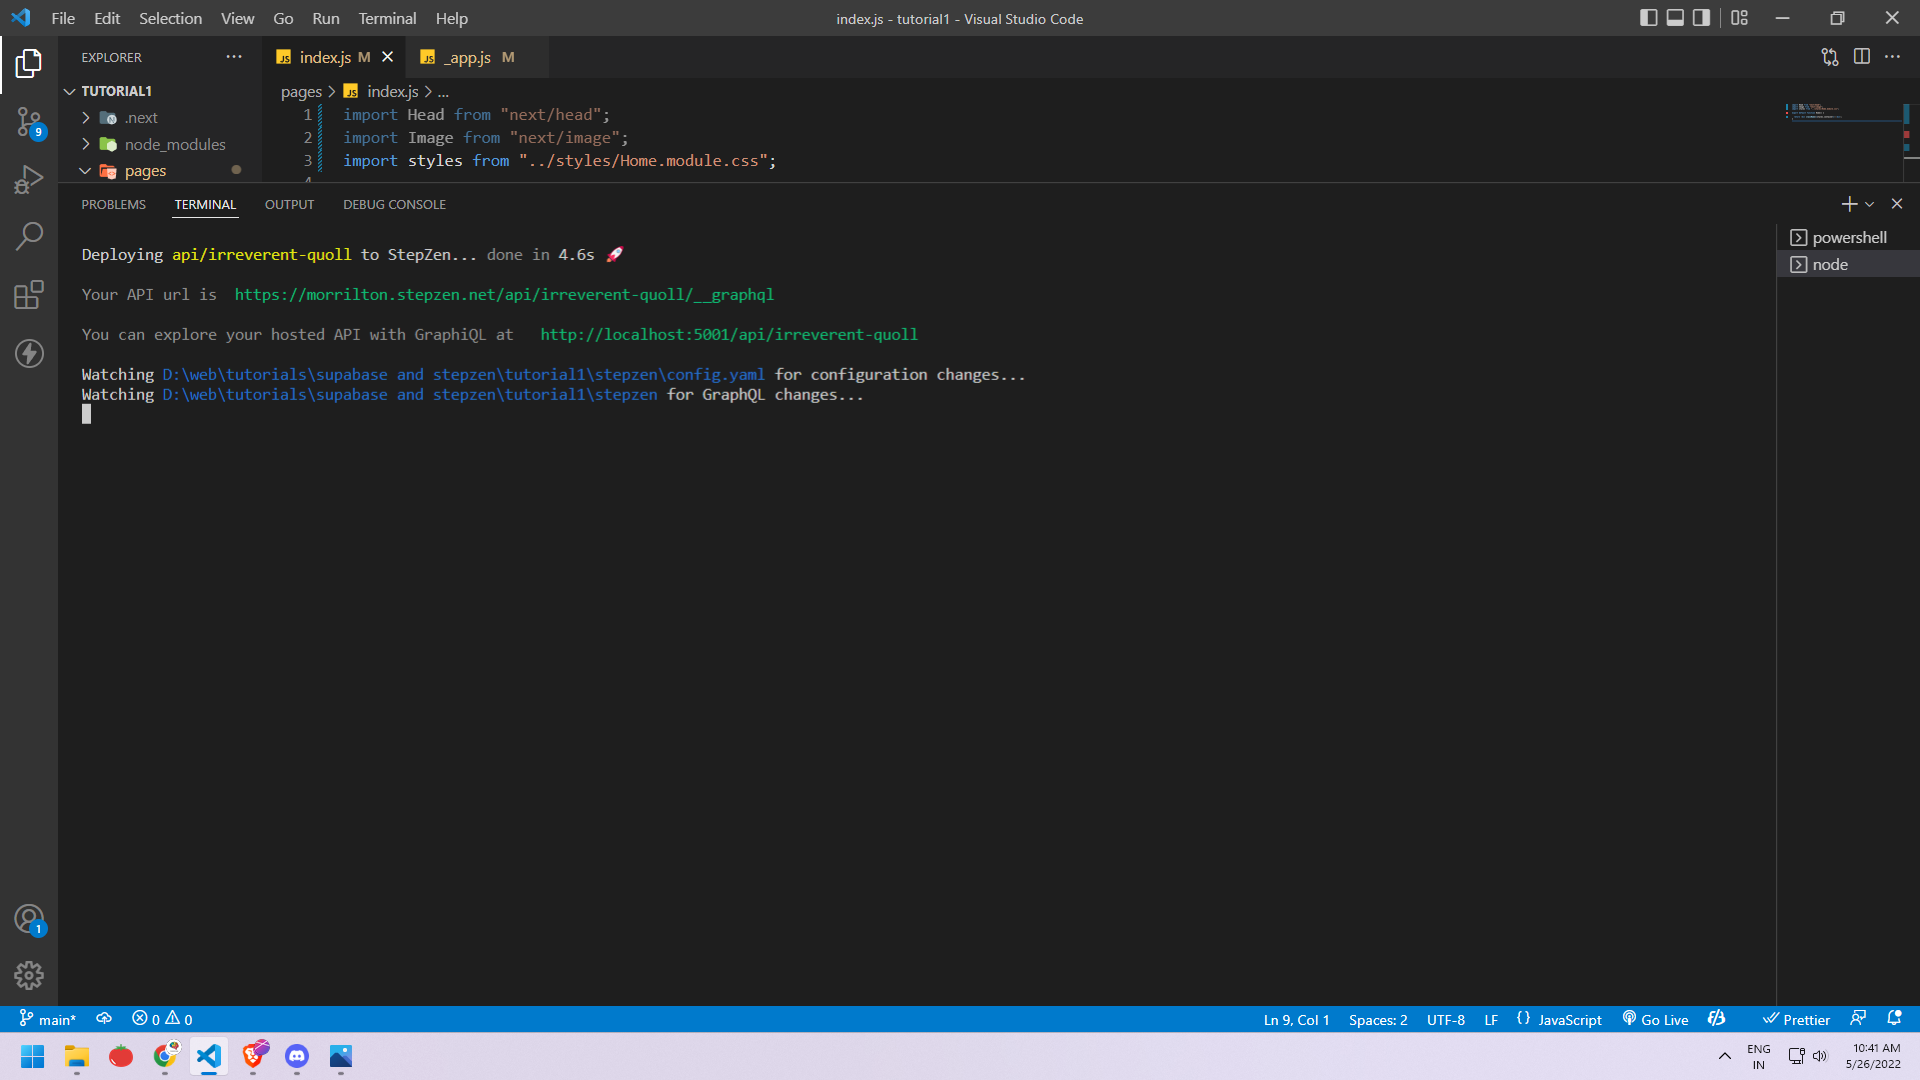Open the Run and Debug view
The height and width of the screenshot is (1080, 1920).
tap(29, 180)
